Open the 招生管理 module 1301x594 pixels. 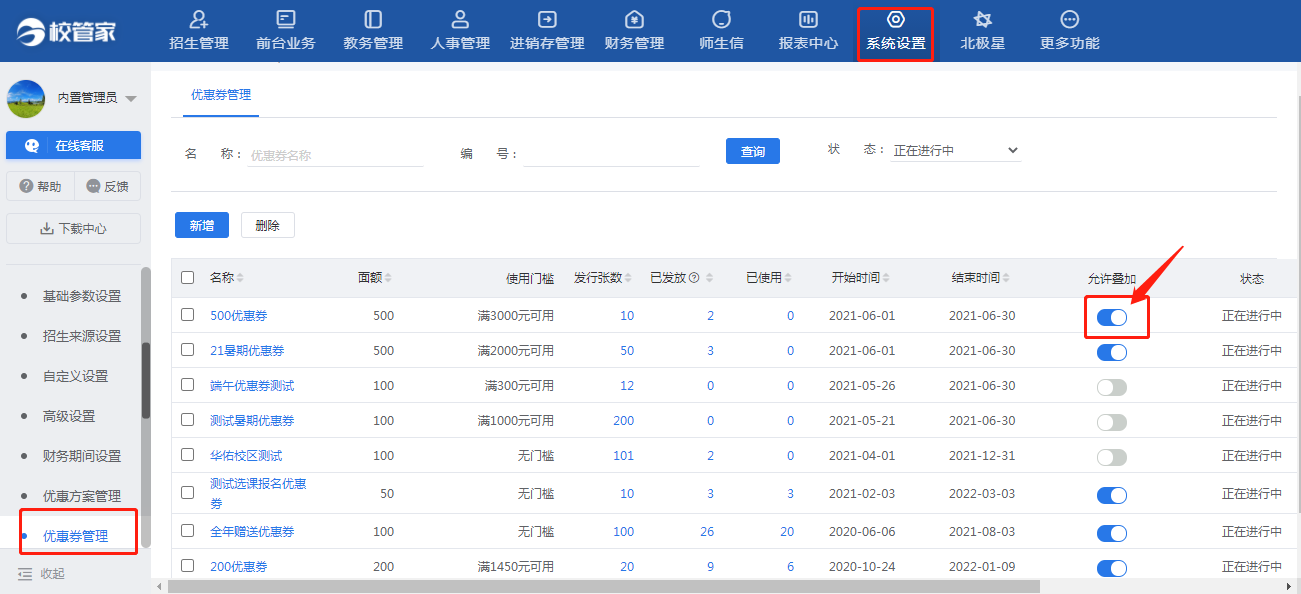click(199, 31)
